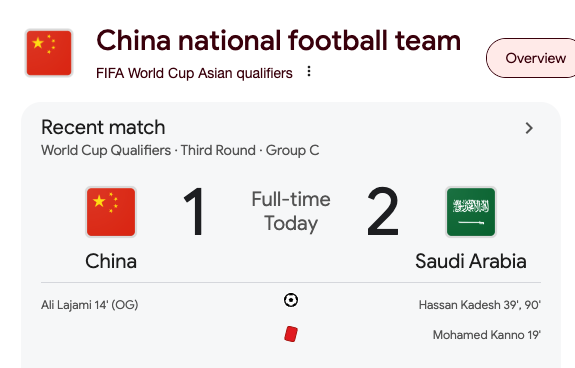Click Ali Lajami 14' own goal entry
575x368 pixels.
click(x=89, y=305)
